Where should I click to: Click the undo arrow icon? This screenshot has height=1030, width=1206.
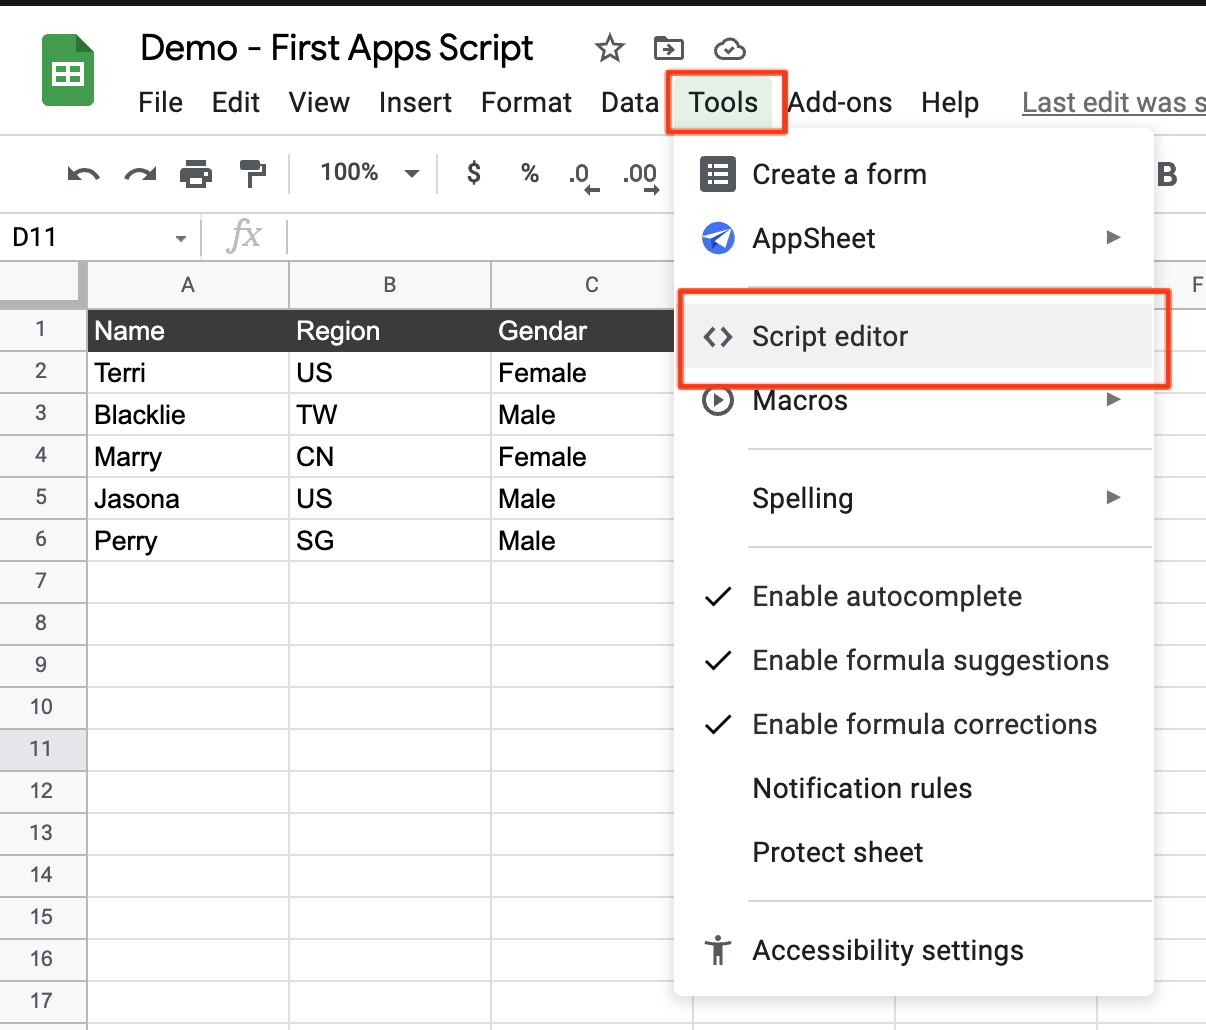[83, 175]
